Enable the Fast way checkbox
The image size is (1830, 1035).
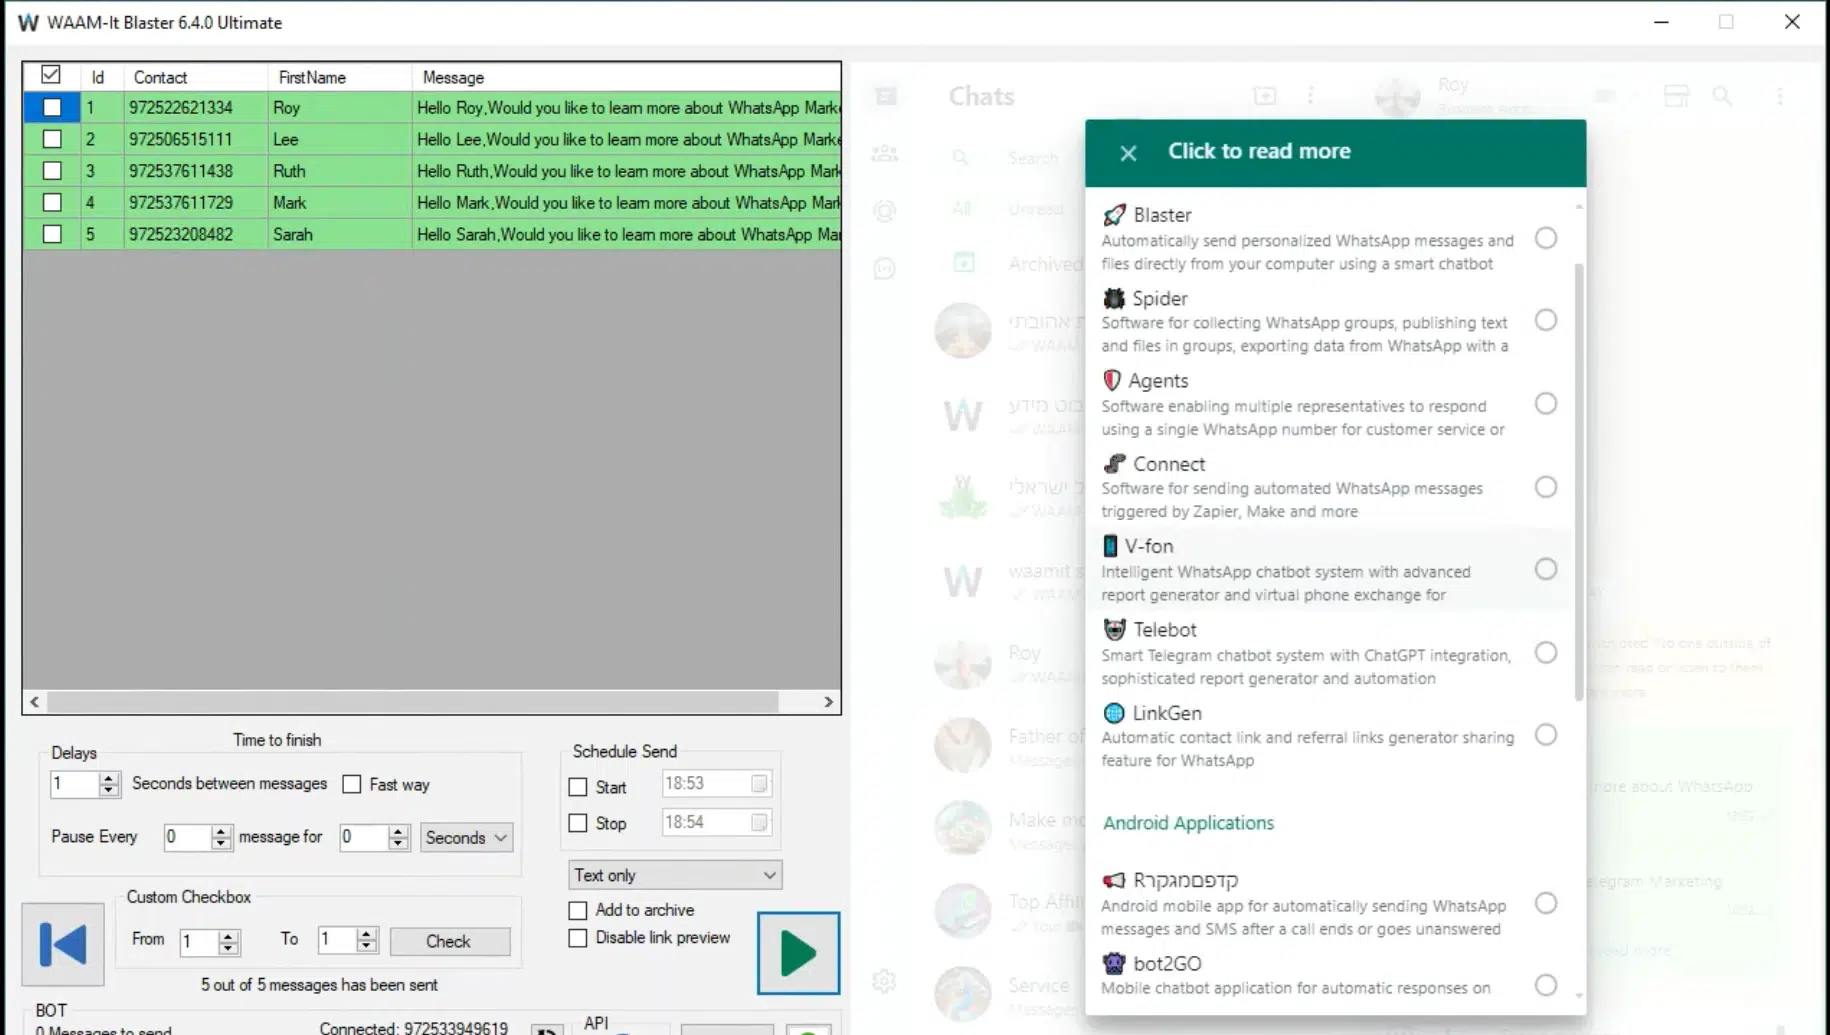[352, 784]
